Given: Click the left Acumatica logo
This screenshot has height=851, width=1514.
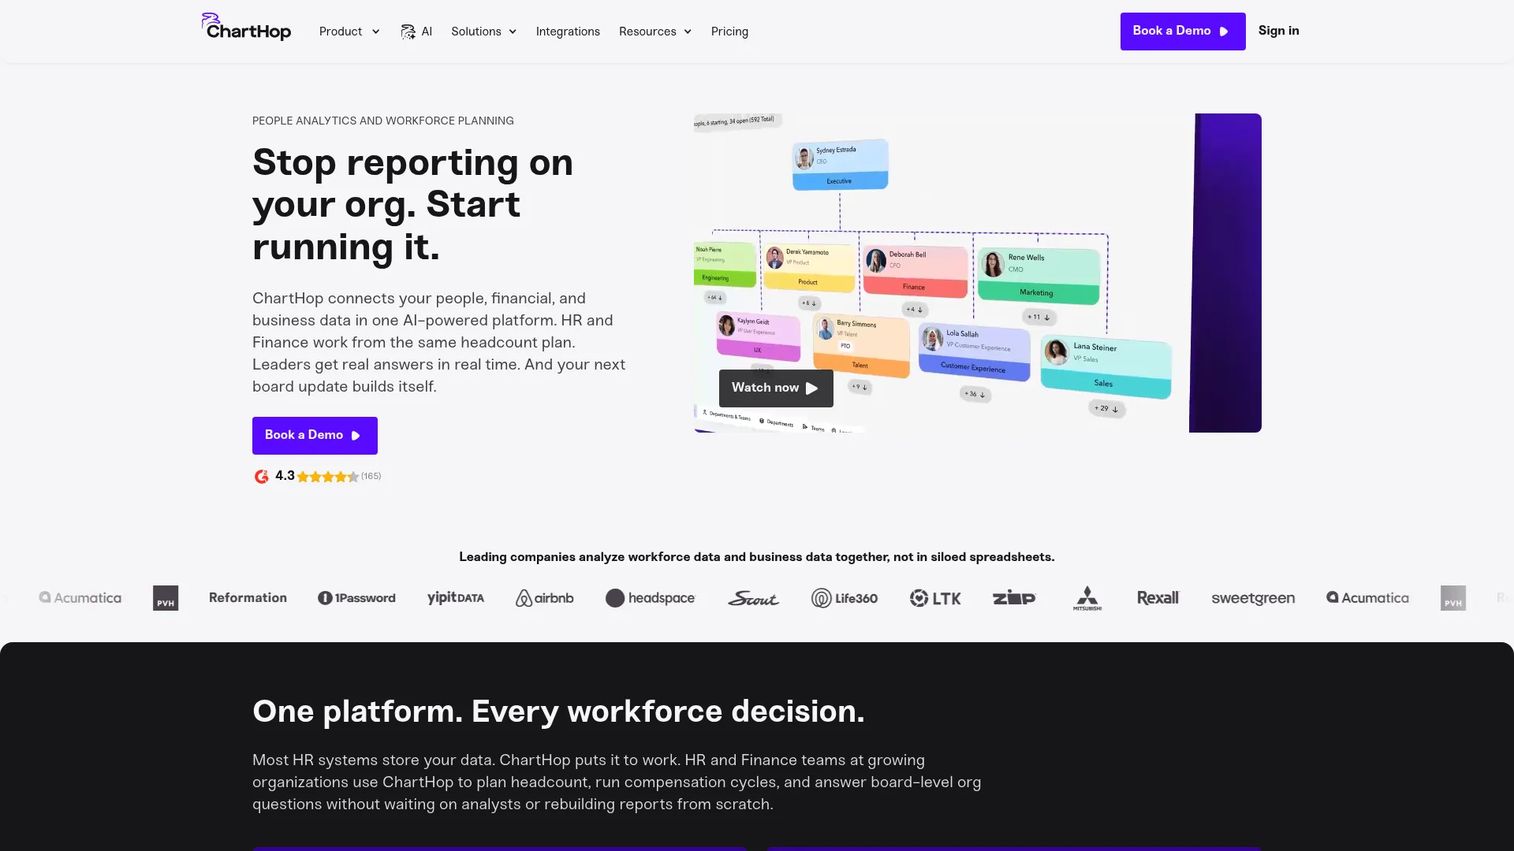Looking at the screenshot, I should [x=80, y=598].
